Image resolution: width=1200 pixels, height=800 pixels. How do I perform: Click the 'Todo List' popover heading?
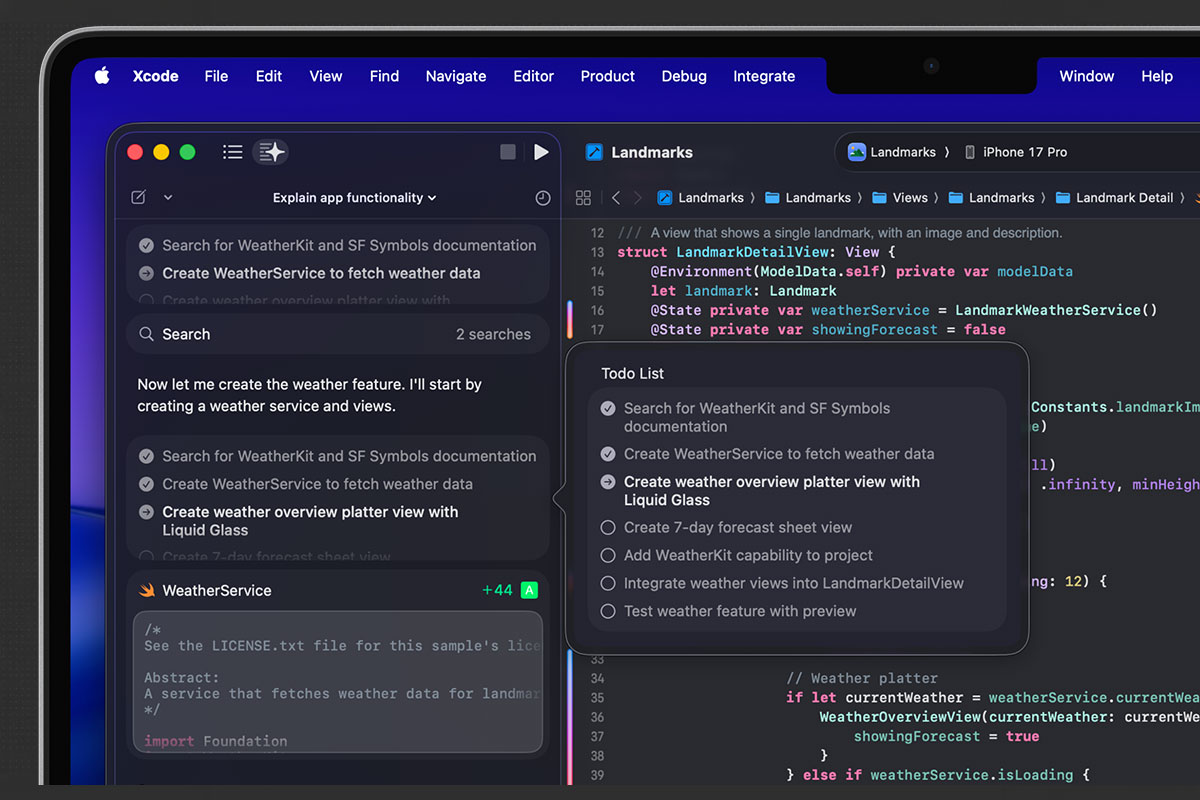click(x=633, y=373)
